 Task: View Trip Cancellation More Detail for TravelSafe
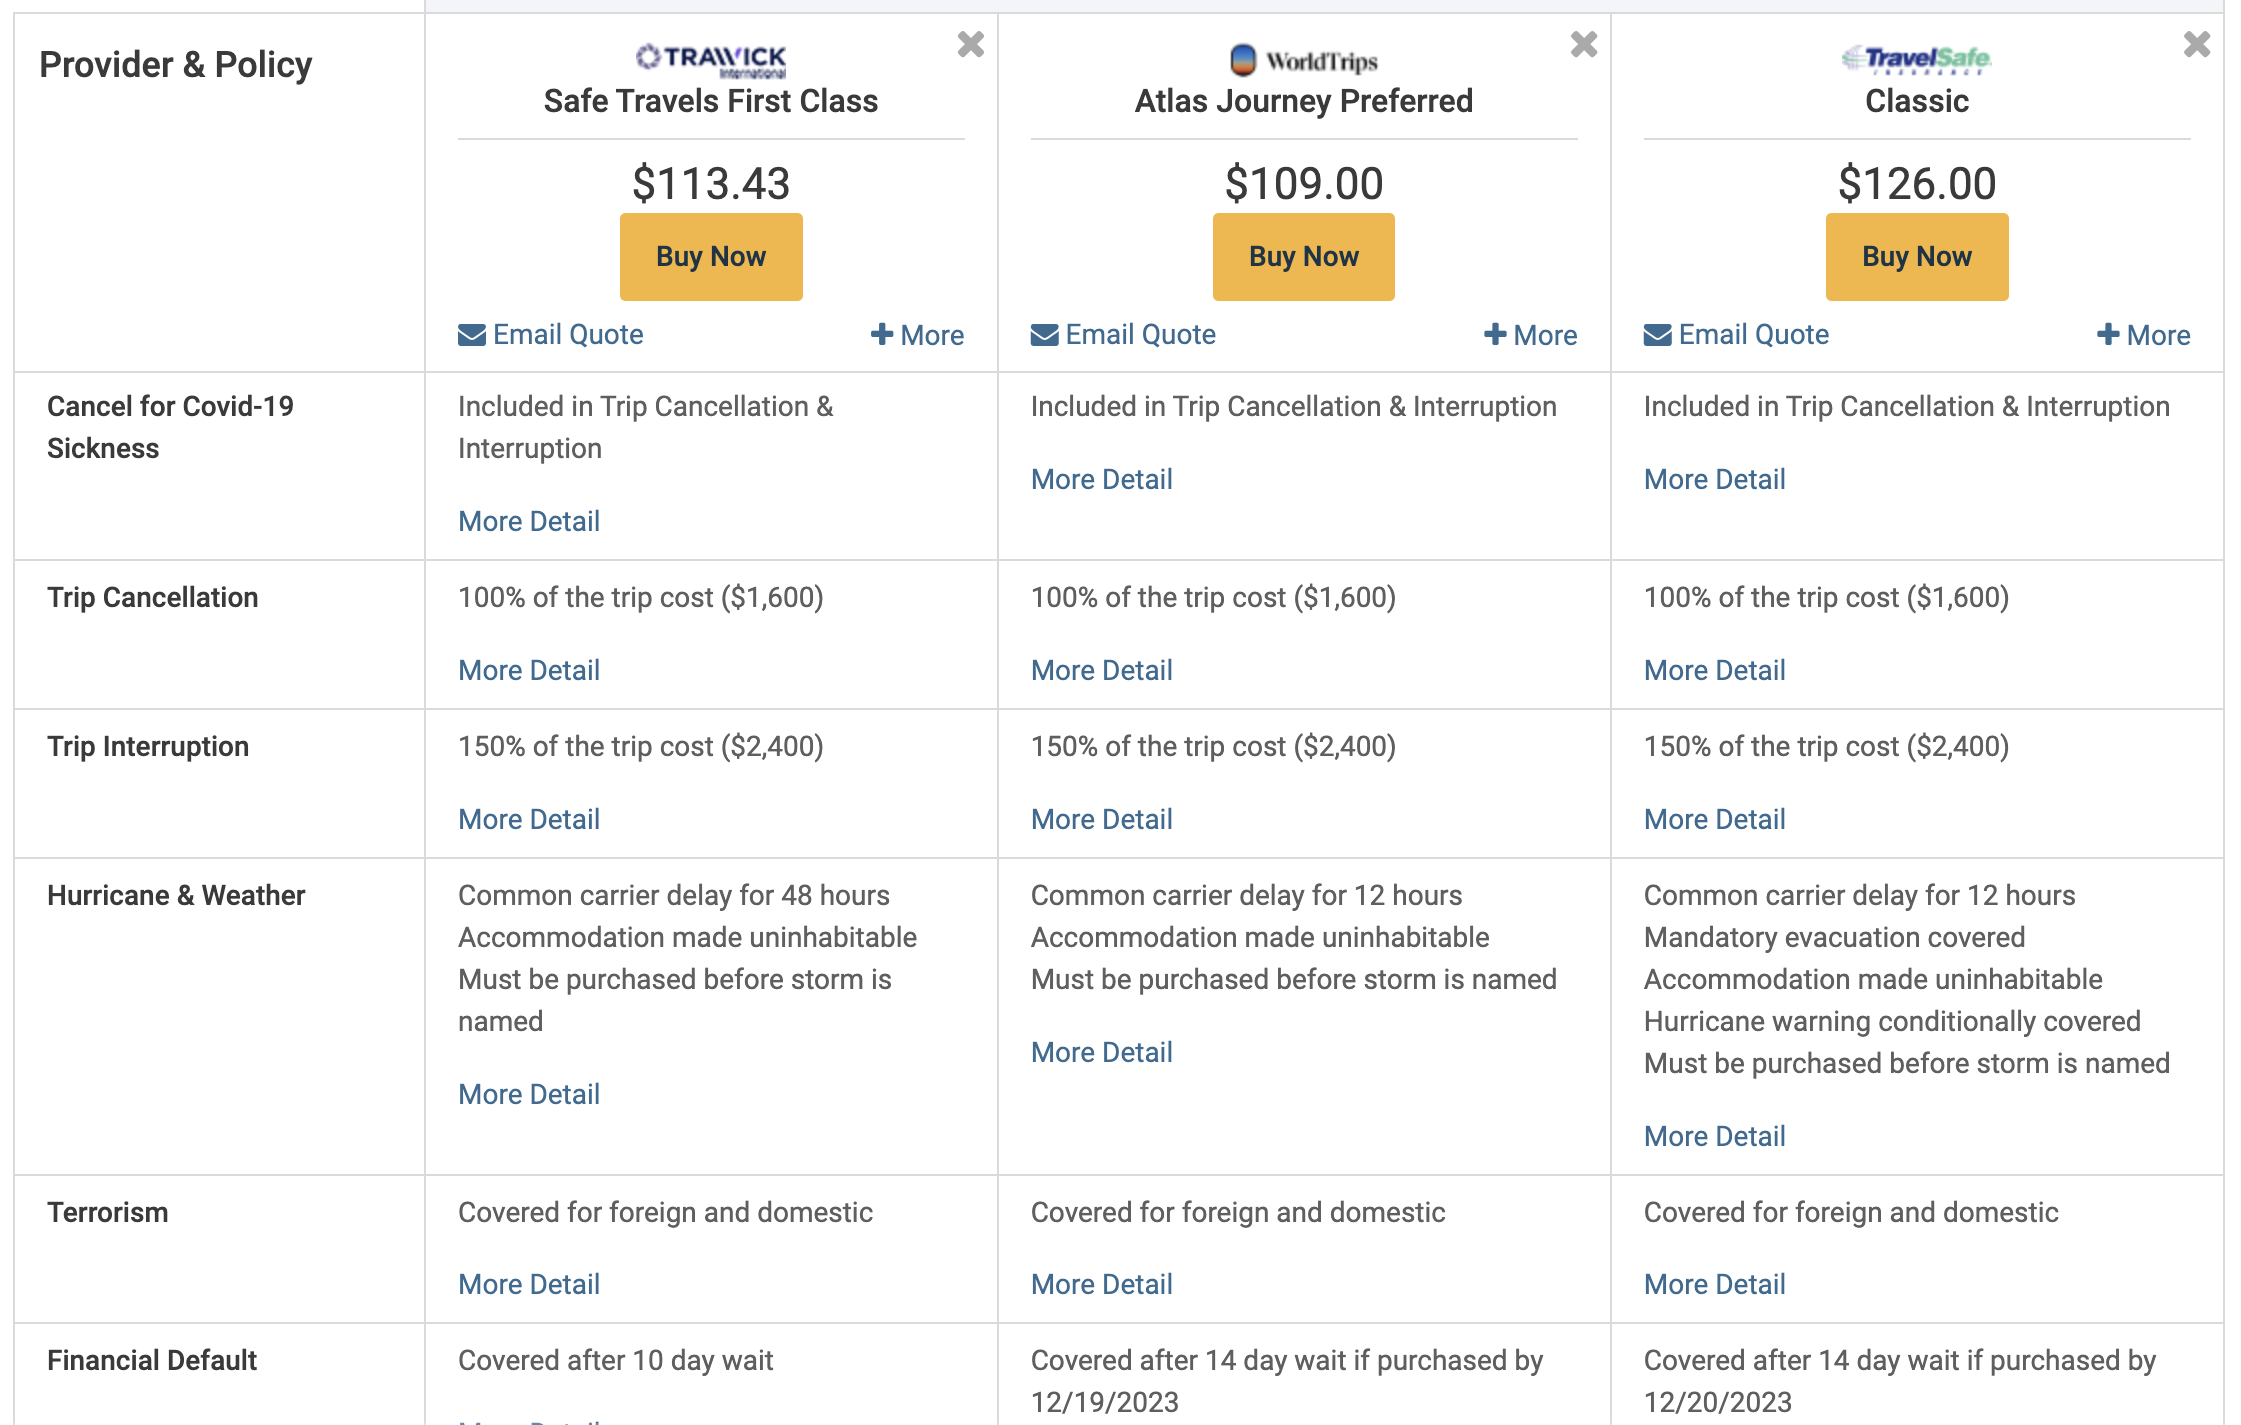1715,670
